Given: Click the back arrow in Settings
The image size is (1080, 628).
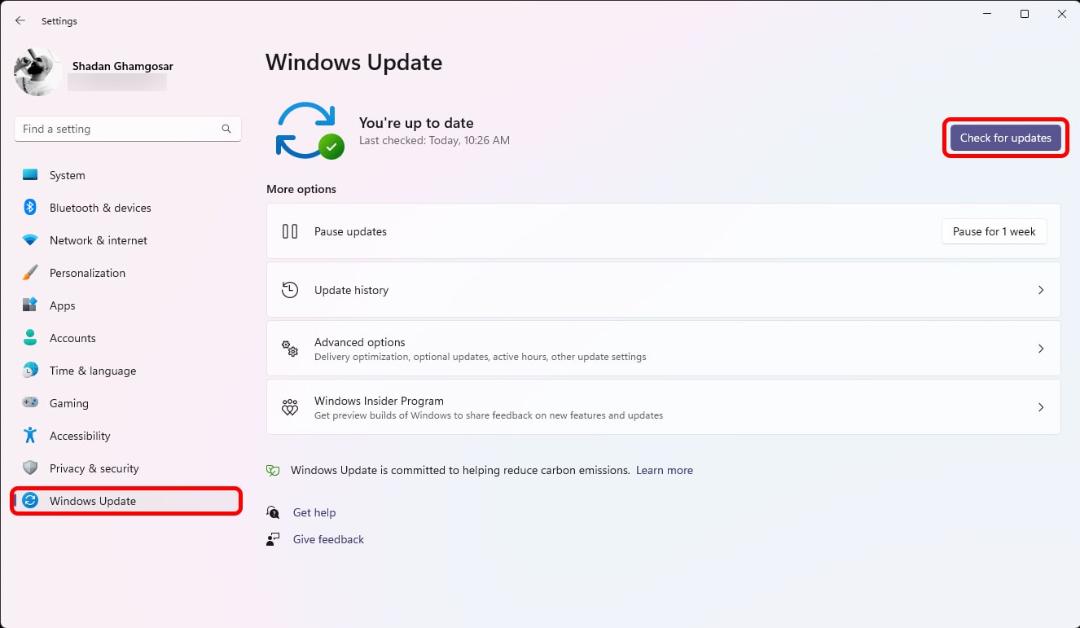Looking at the screenshot, I should 20,21.
